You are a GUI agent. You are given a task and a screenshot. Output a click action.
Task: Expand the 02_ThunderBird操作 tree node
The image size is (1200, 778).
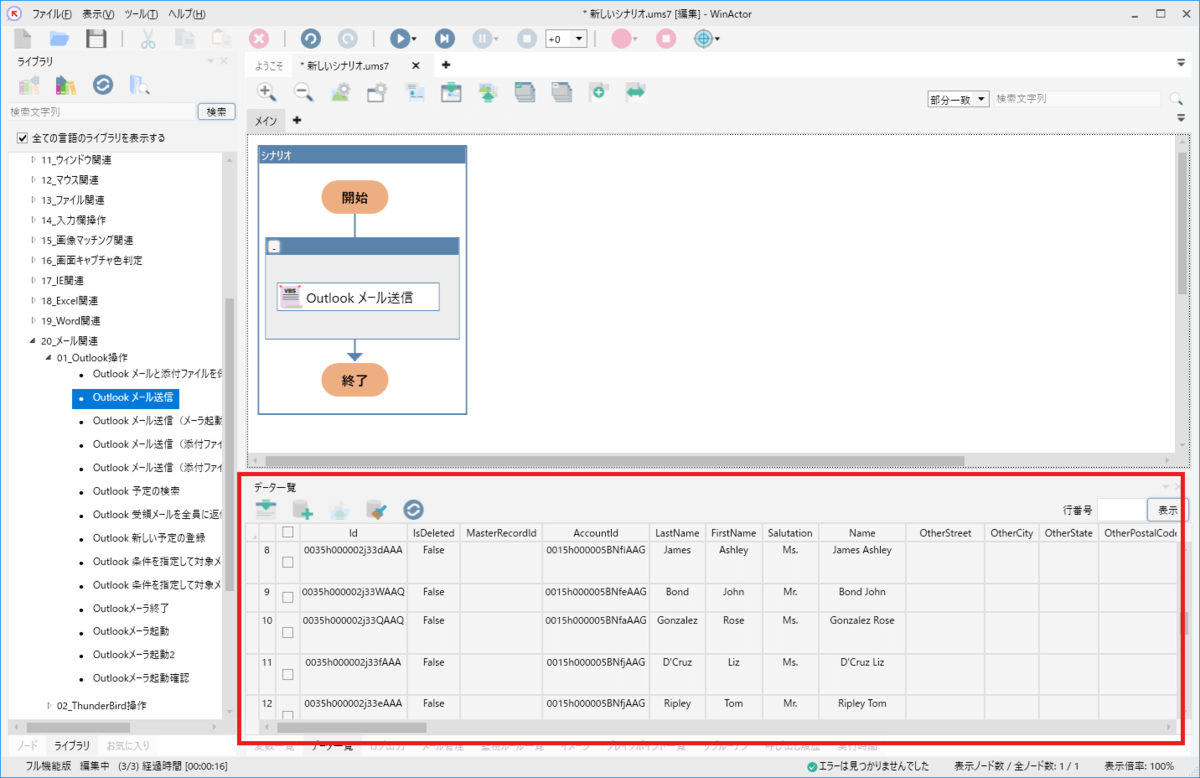pos(49,706)
